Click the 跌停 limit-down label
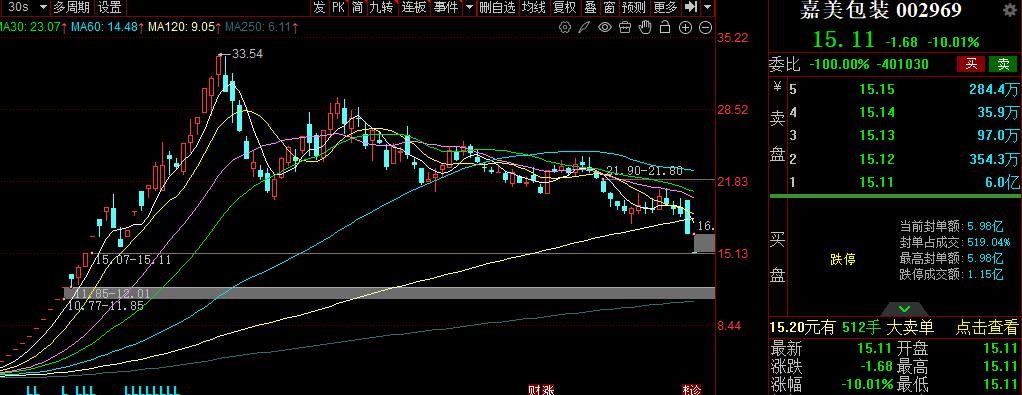This screenshot has height=395, width=1022. (843, 259)
